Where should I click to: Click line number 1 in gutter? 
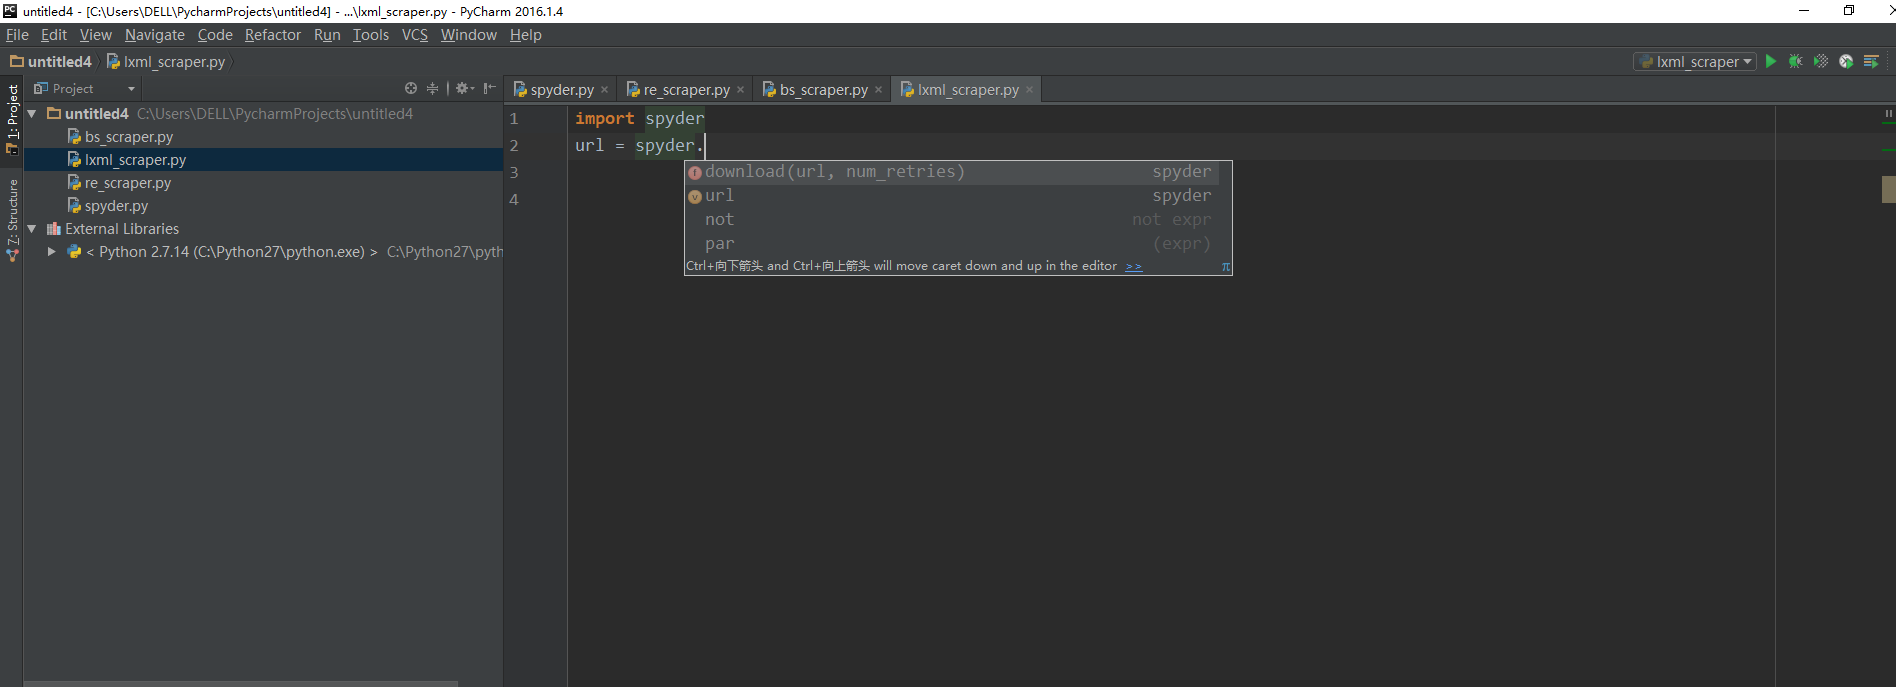pyautogui.click(x=514, y=119)
